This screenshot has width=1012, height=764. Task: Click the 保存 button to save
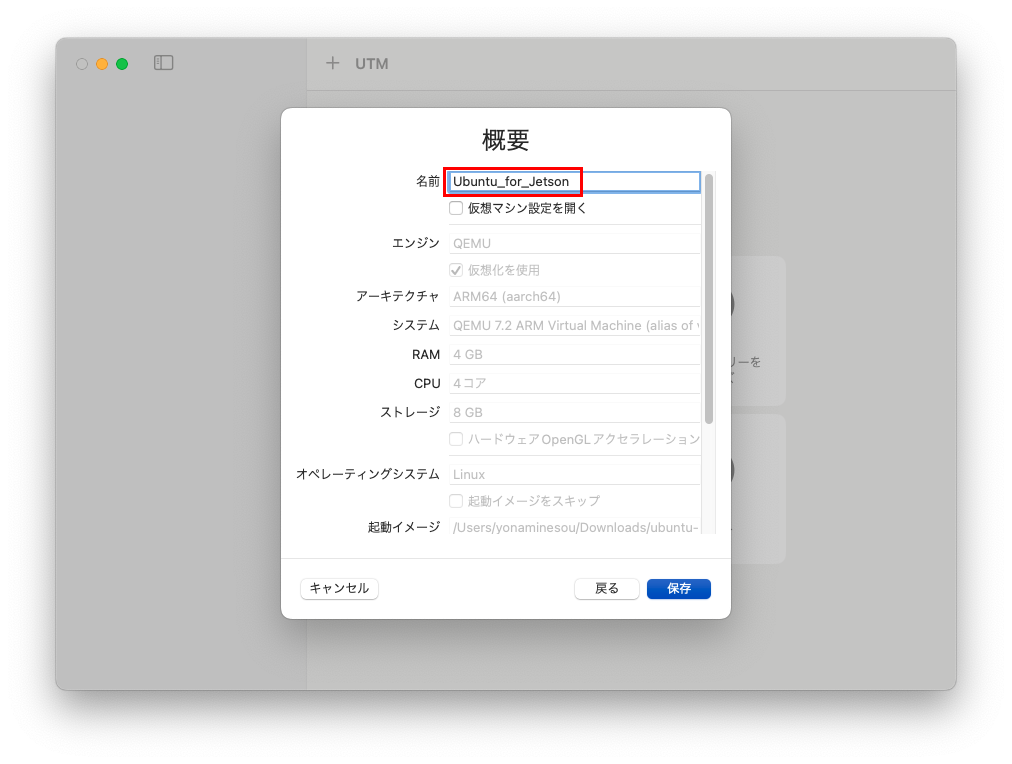[x=678, y=588]
